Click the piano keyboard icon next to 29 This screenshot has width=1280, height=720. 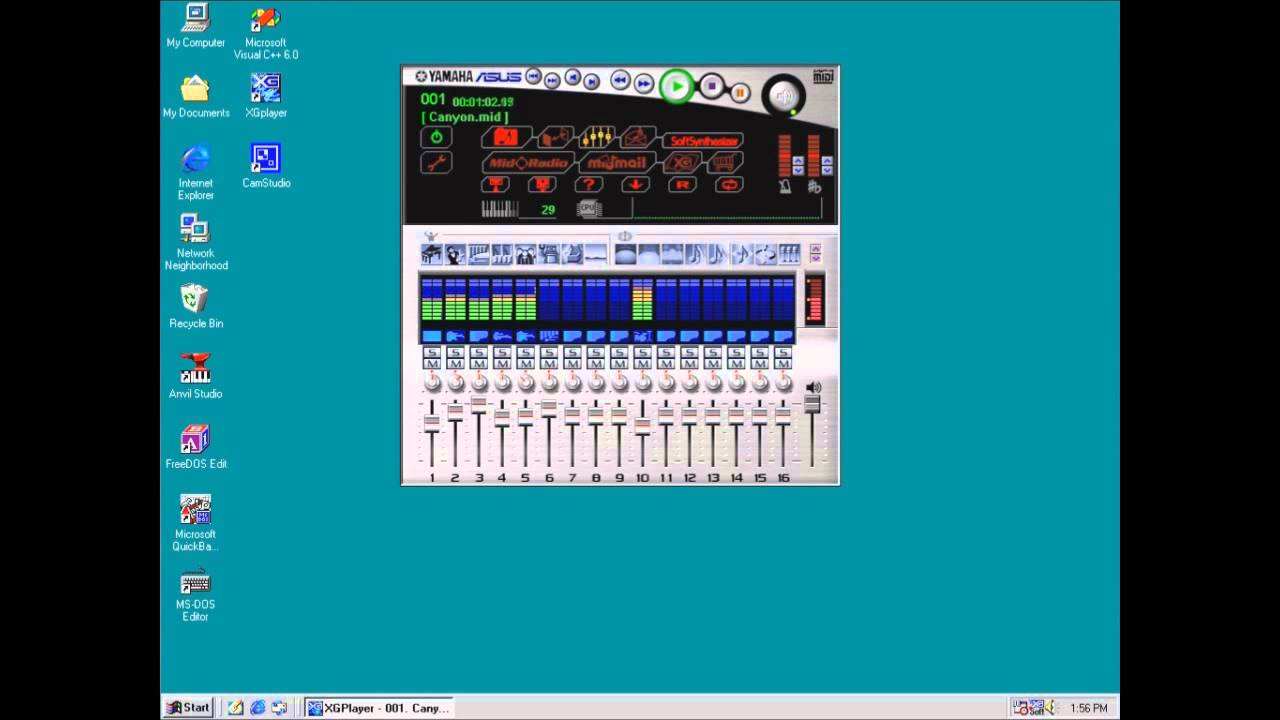tap(500, 209)
